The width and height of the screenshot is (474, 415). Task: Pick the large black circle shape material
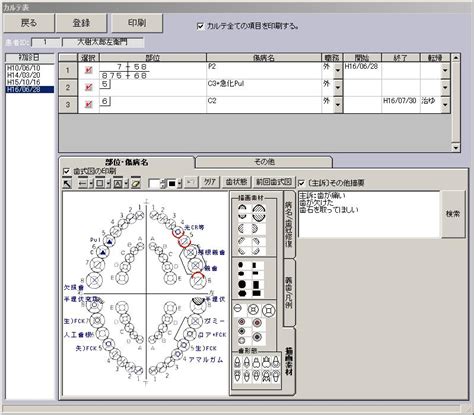coord(242,284)
